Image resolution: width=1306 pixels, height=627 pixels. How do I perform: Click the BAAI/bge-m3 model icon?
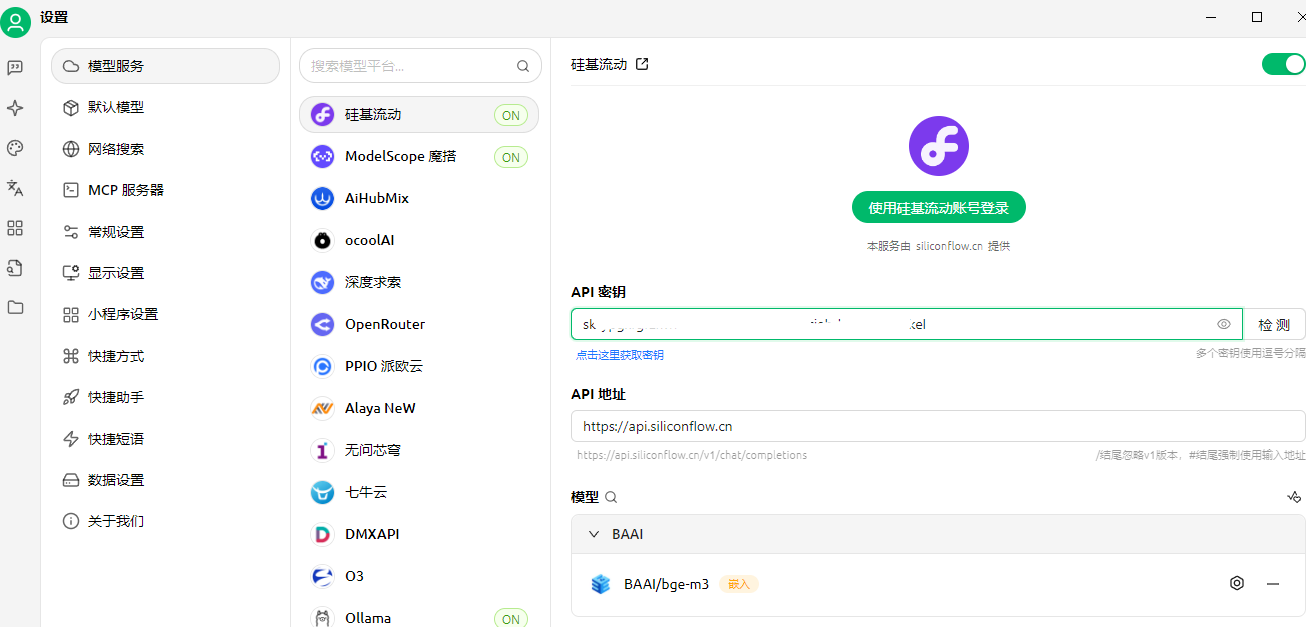(600, 584)
